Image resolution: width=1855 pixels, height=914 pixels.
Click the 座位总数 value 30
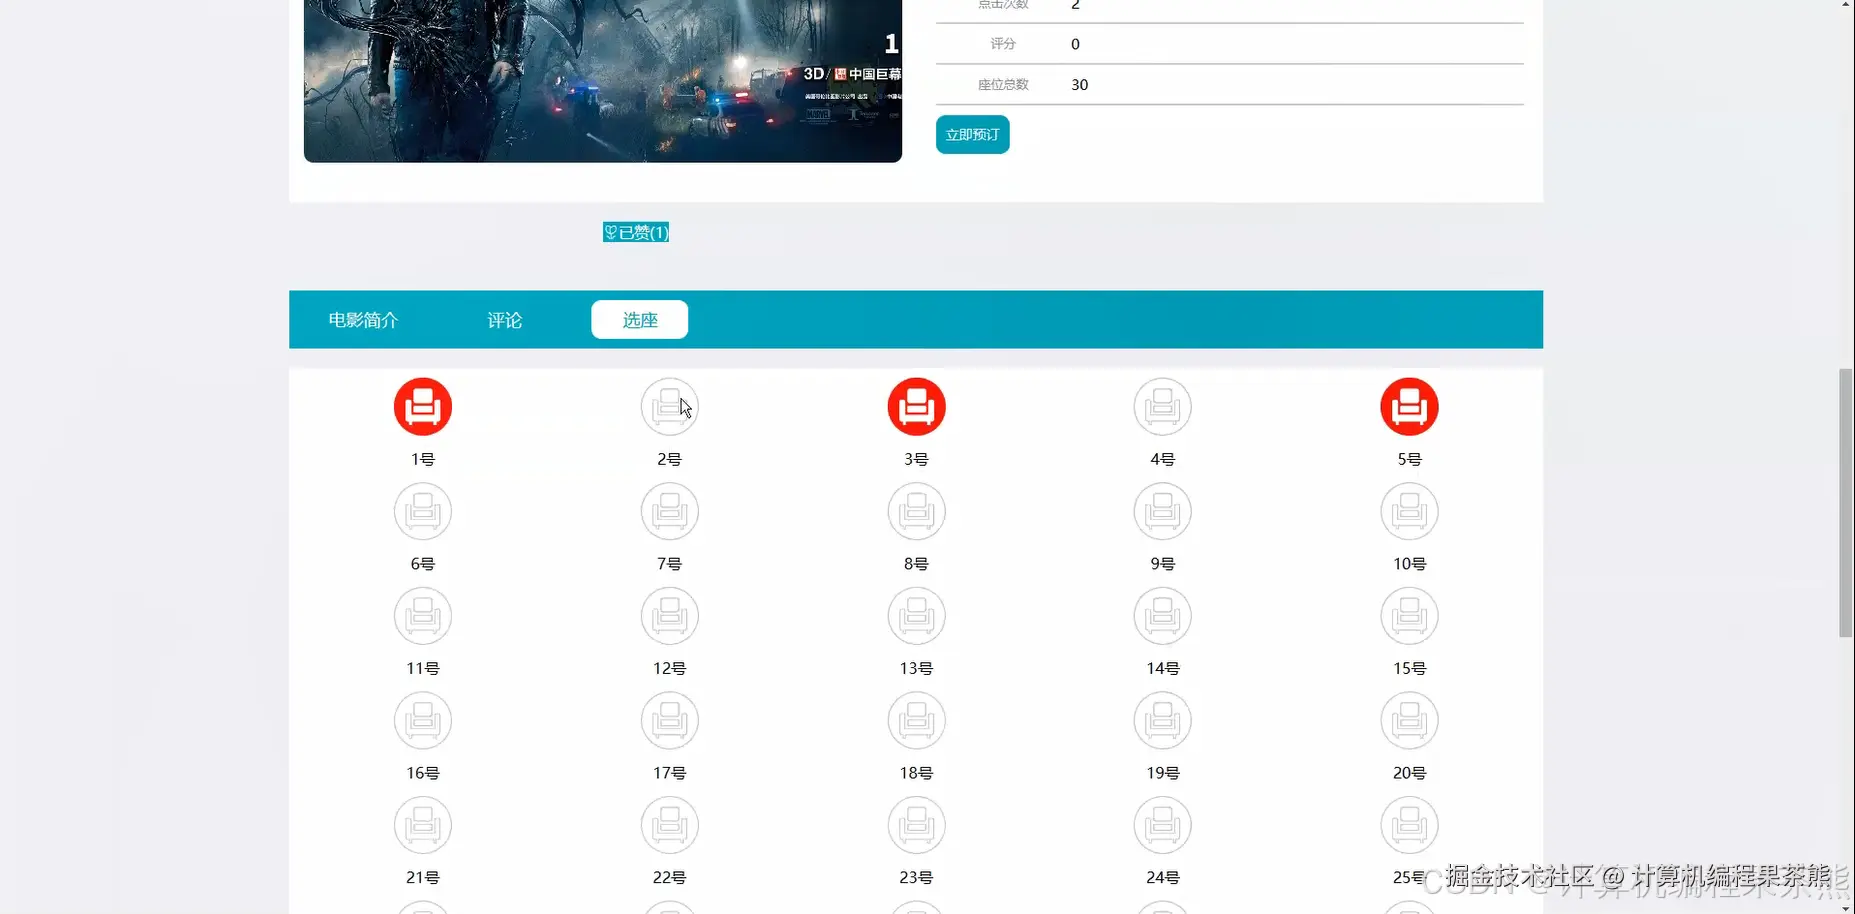[x=1080, y=85]
